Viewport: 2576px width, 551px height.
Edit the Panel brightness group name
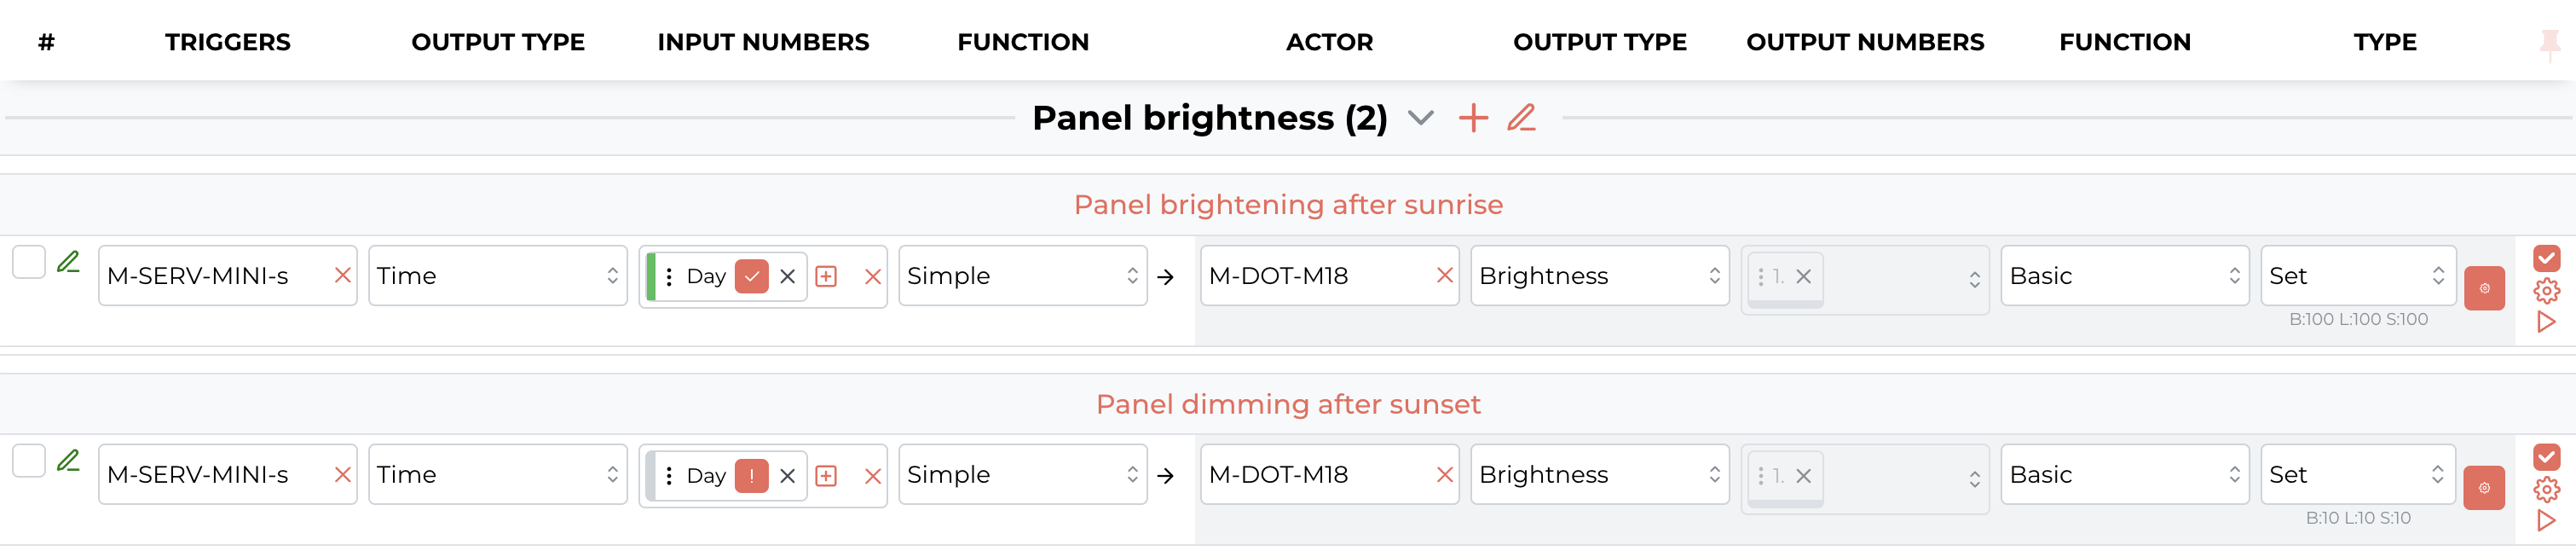(x=1521, y=118)
